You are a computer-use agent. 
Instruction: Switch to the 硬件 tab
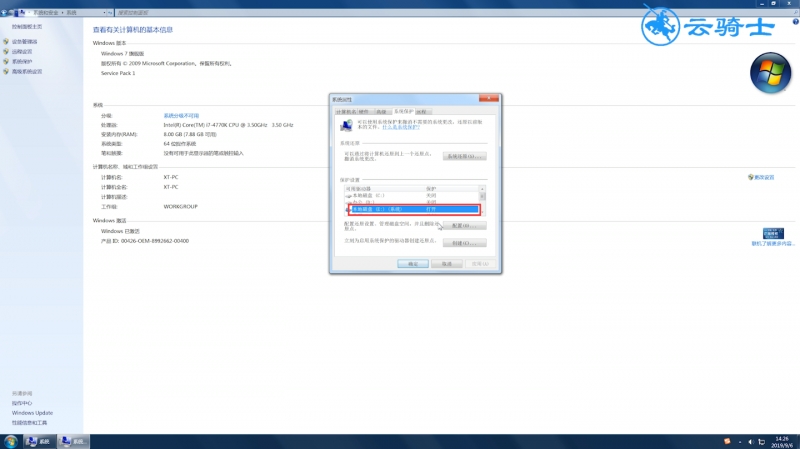pos(364,112)
